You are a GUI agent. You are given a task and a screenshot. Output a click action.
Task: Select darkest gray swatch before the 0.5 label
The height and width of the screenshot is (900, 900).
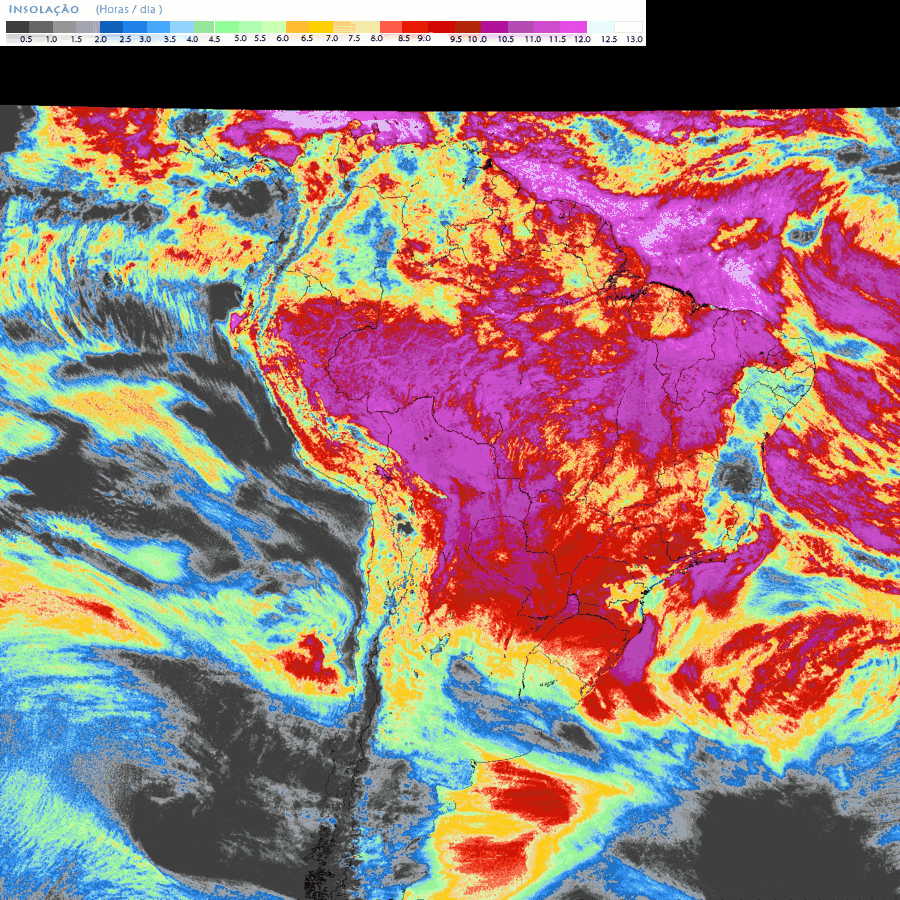click(17, 27)
